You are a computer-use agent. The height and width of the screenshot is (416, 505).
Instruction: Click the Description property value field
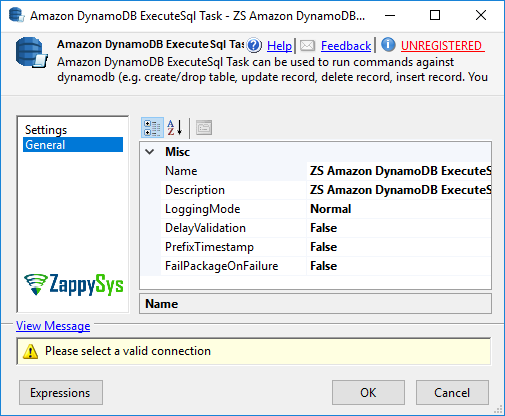[x=399, y=190]
